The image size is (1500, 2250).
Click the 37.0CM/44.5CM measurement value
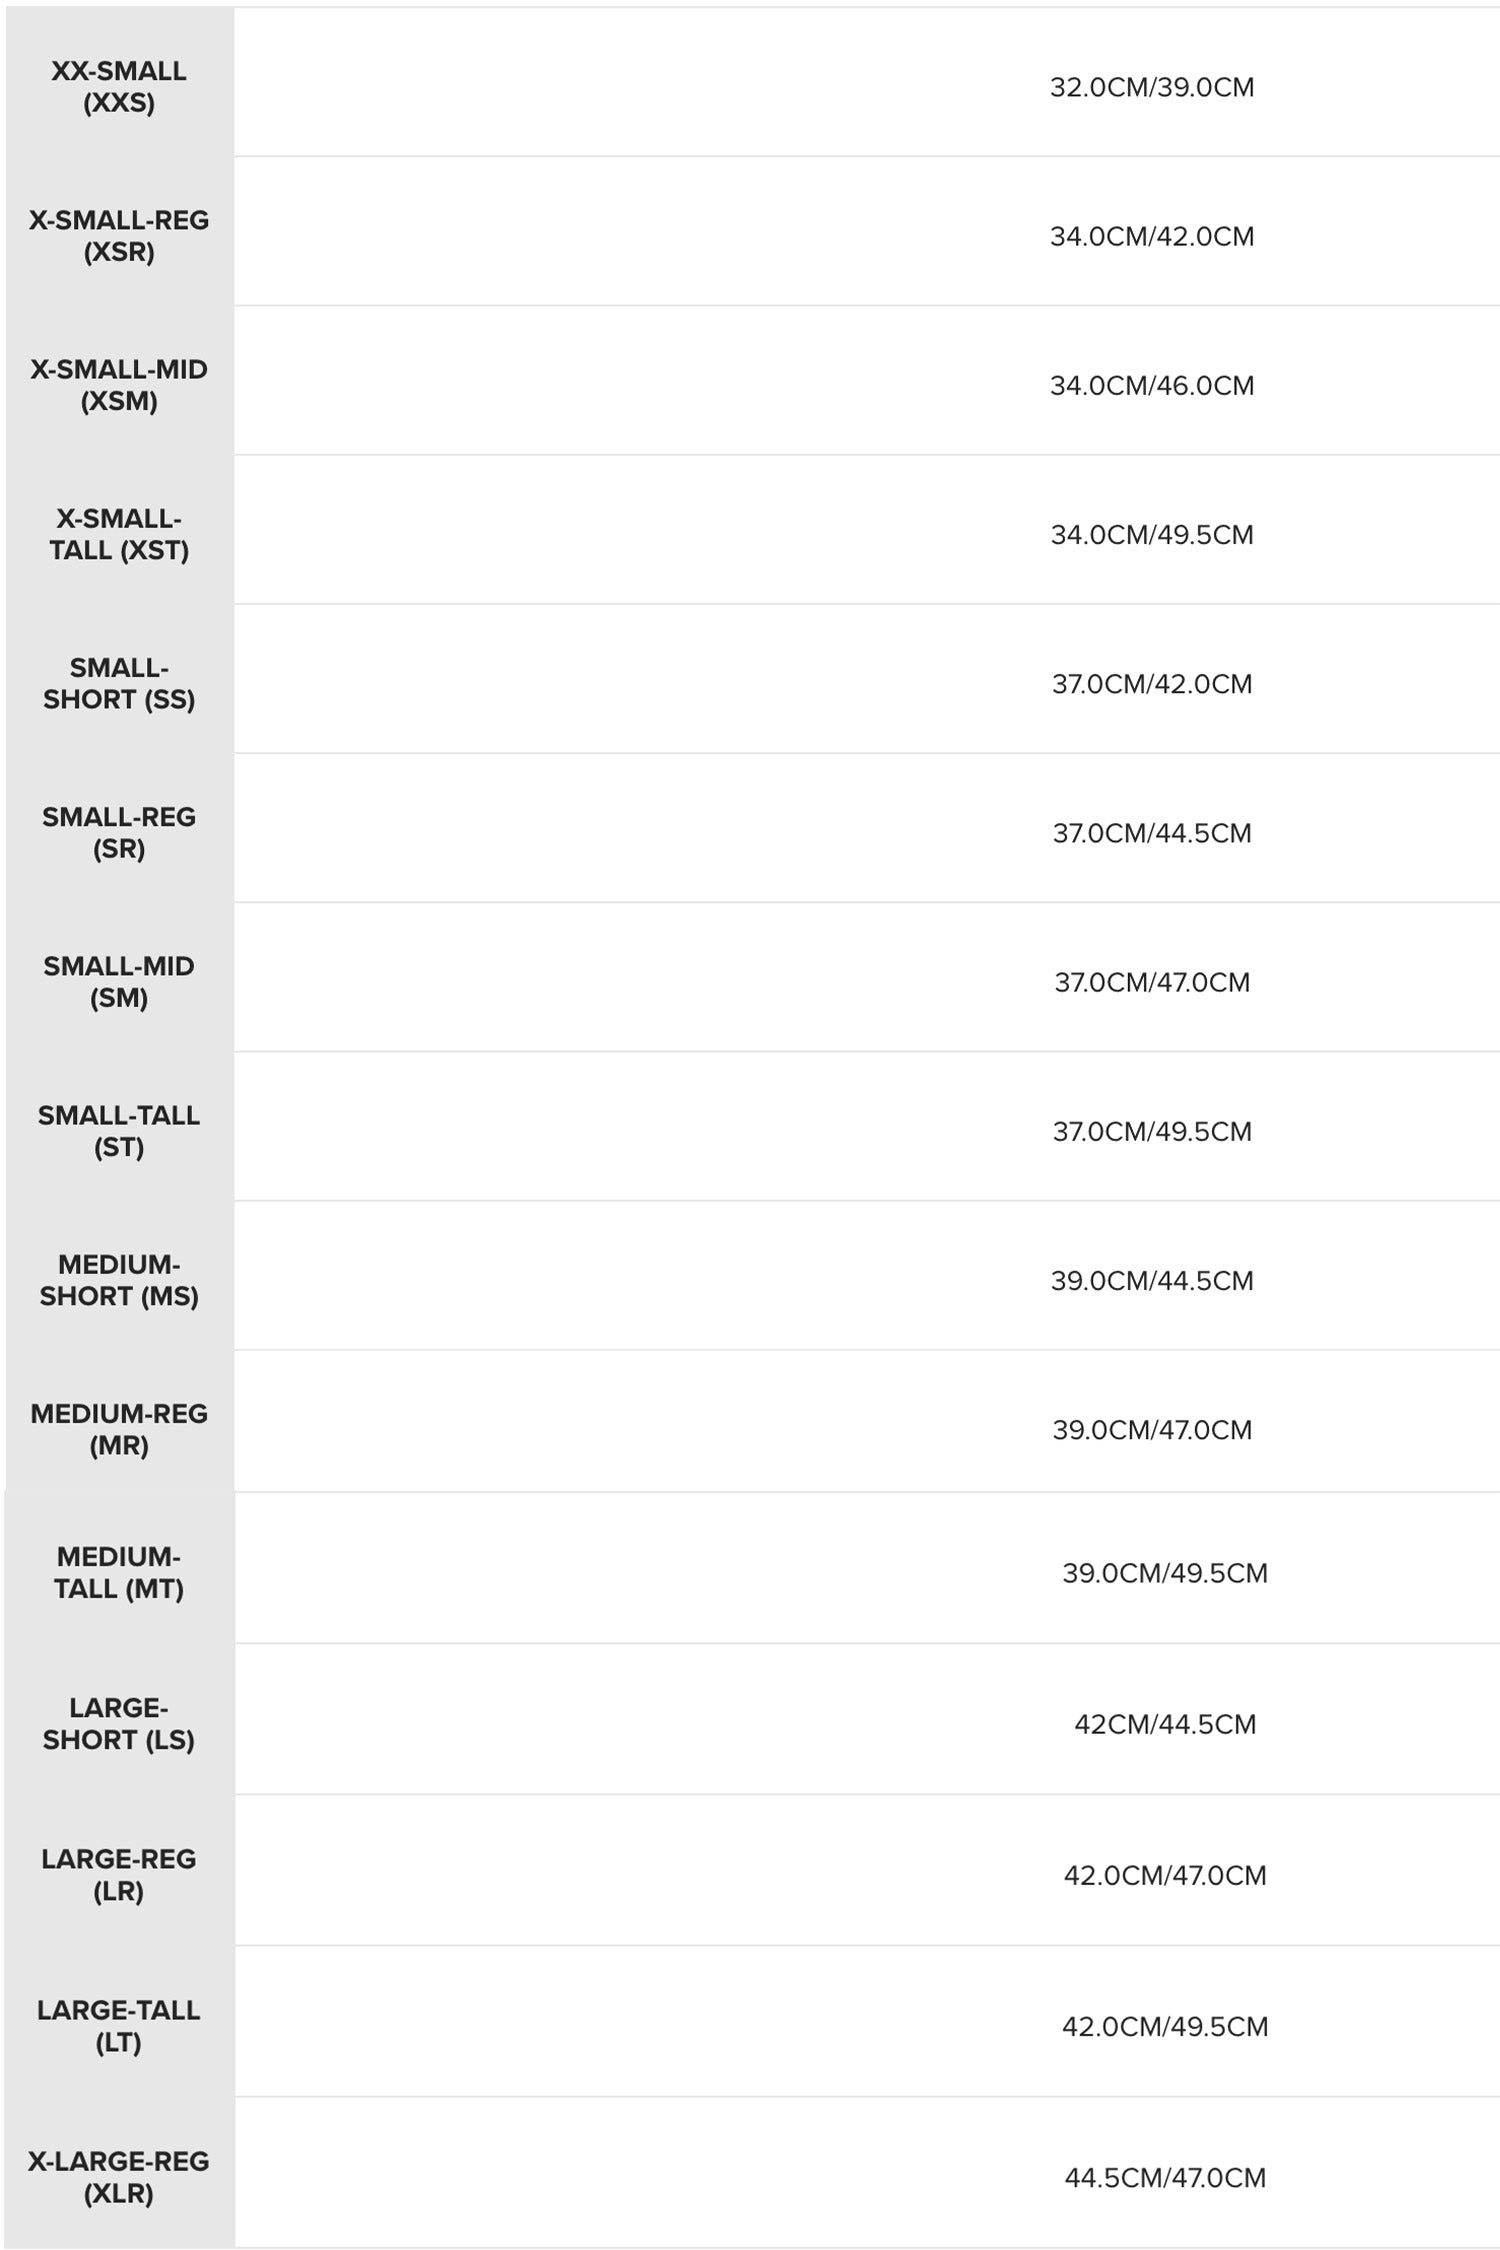click(x=1152, y=833)
